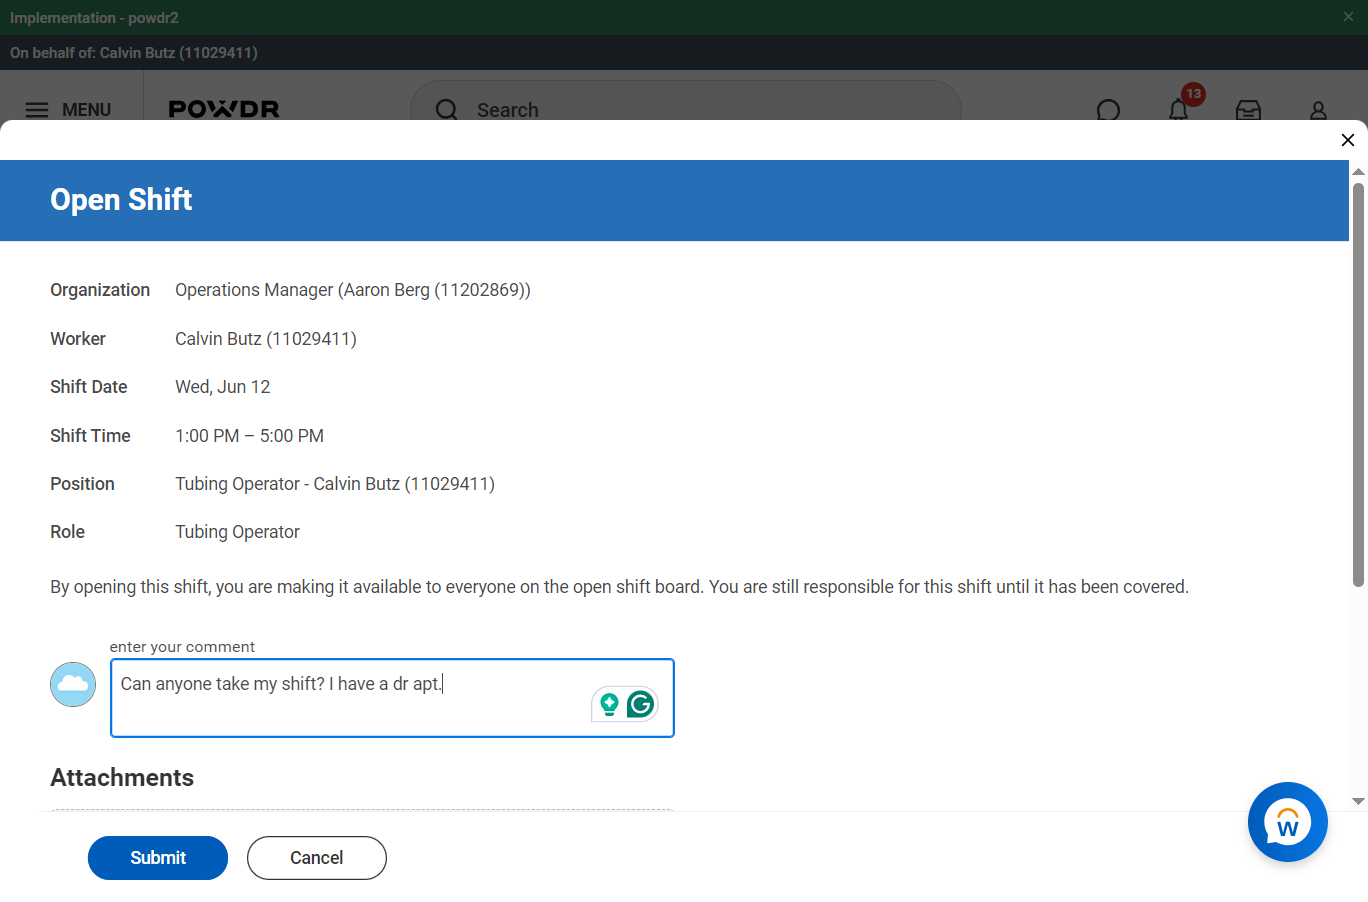1368x902 pixels.
Task: Click the 'On behalf of: Calvin Butz' banner
Action: (x=134, y=53)
